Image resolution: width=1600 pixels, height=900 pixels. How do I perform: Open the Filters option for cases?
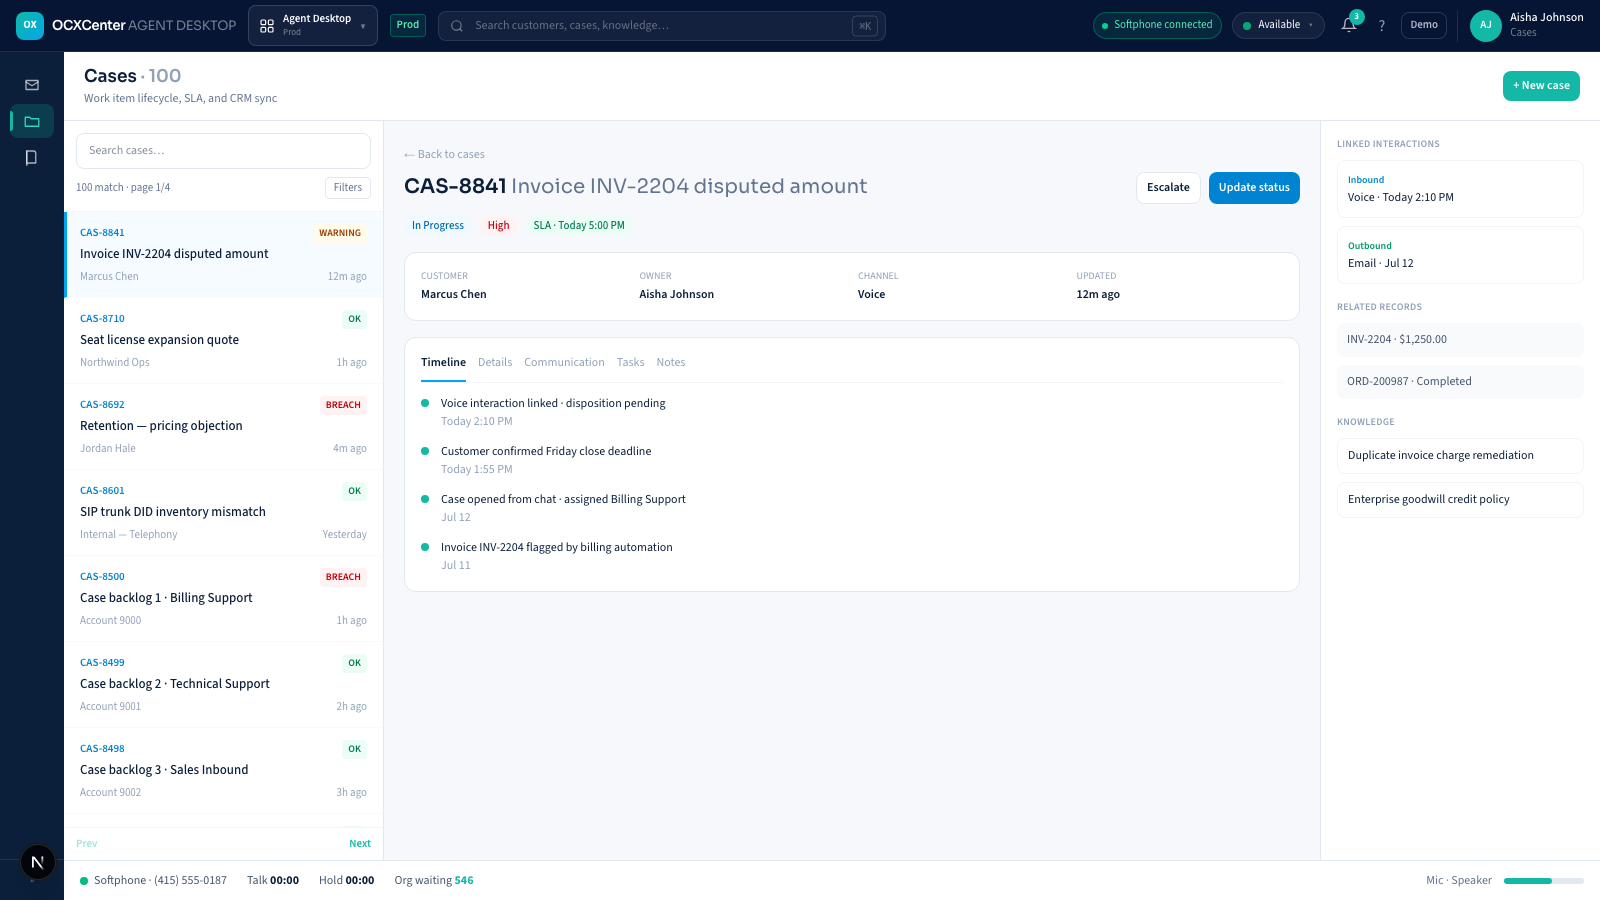point(348,188)
